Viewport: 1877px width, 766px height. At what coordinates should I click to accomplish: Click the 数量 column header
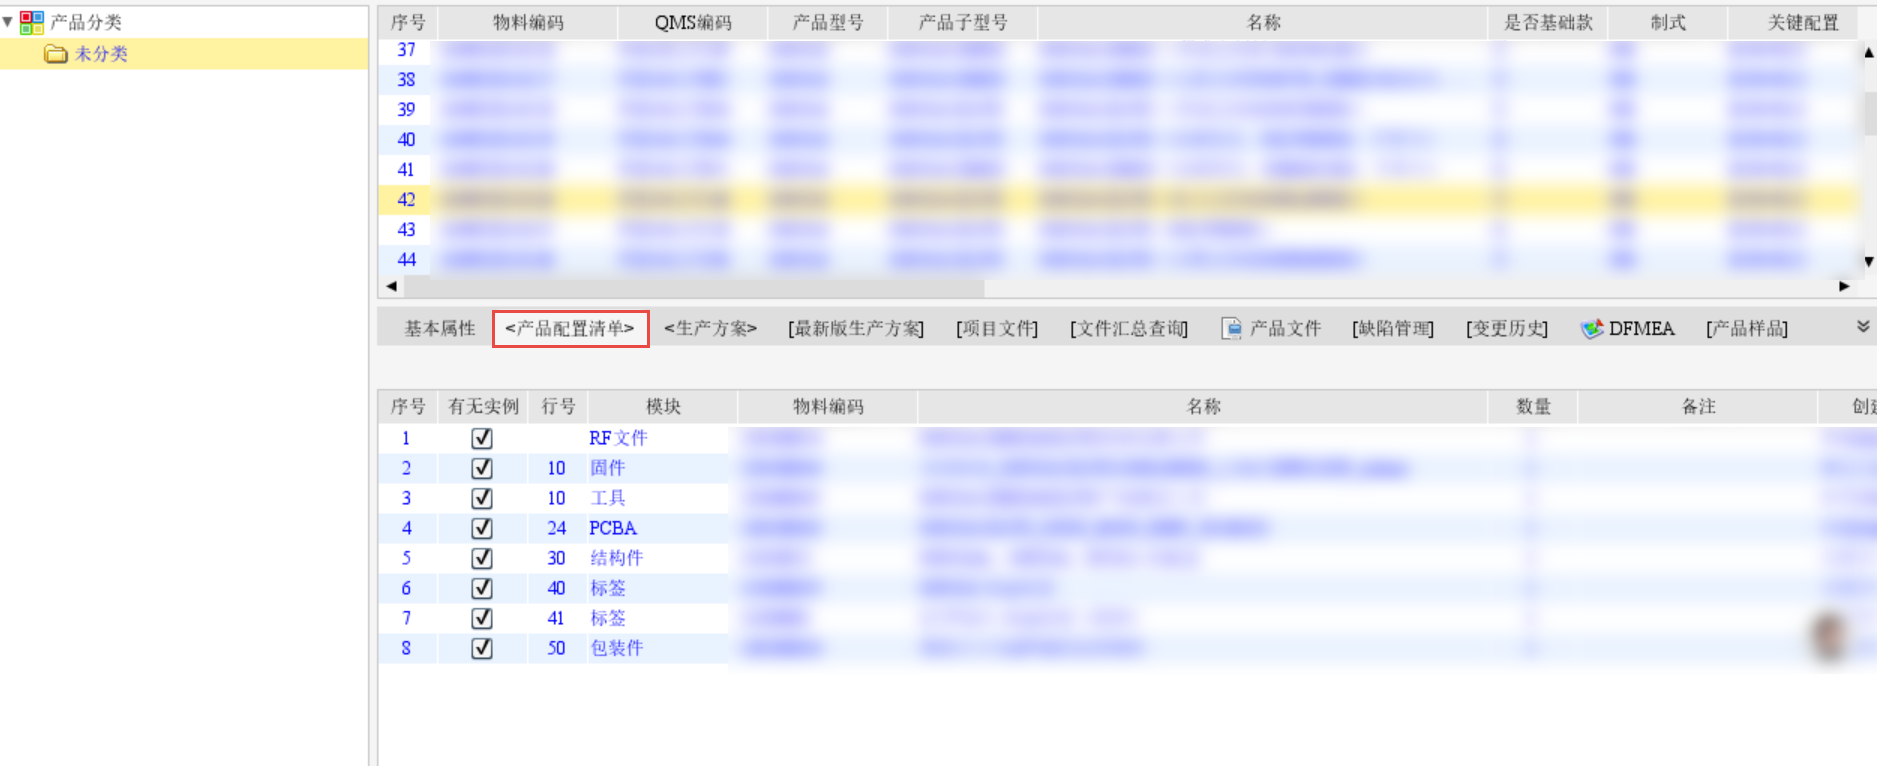click(x=1533, y=407)
